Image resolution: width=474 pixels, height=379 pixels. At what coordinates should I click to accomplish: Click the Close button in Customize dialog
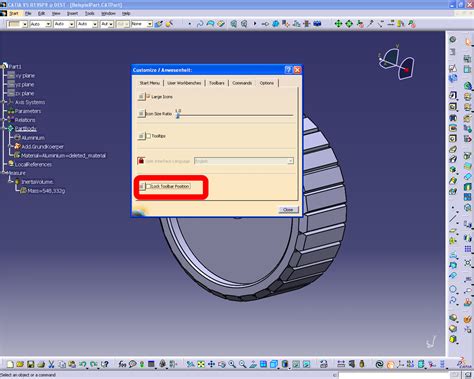pos(288,210)
